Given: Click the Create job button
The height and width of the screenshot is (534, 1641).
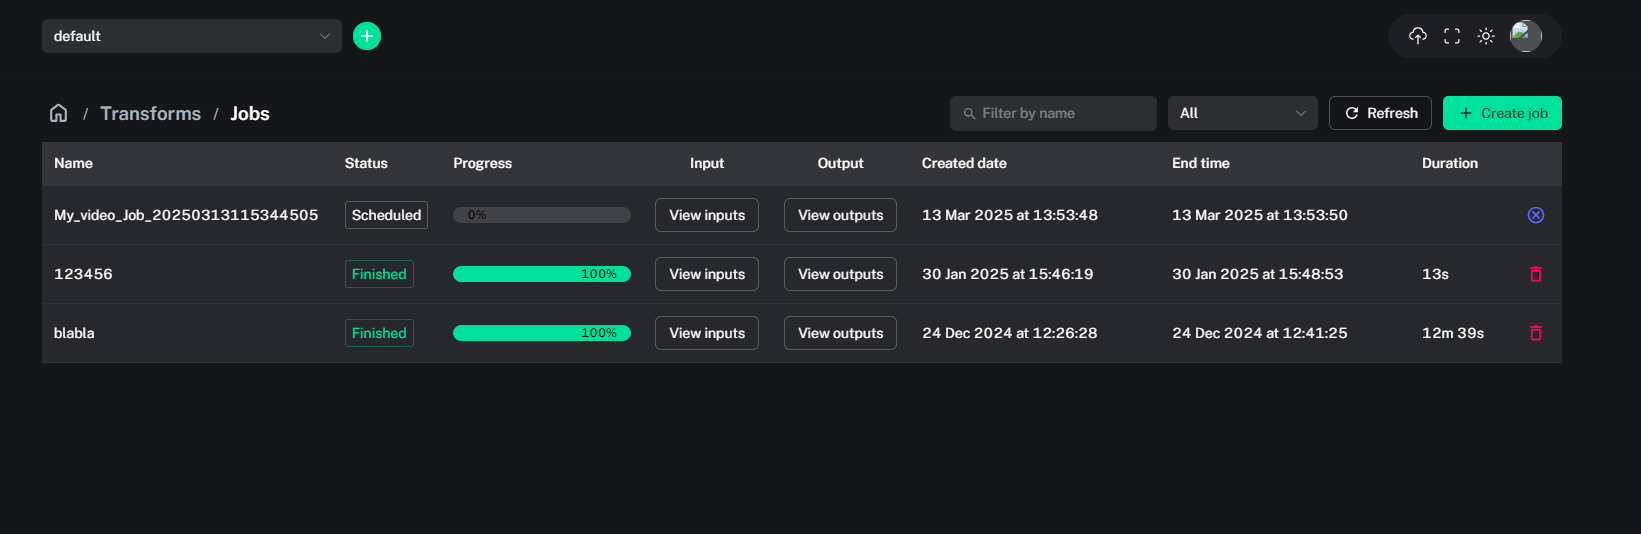Looking at the screenshot, I should pos(1502,113).
